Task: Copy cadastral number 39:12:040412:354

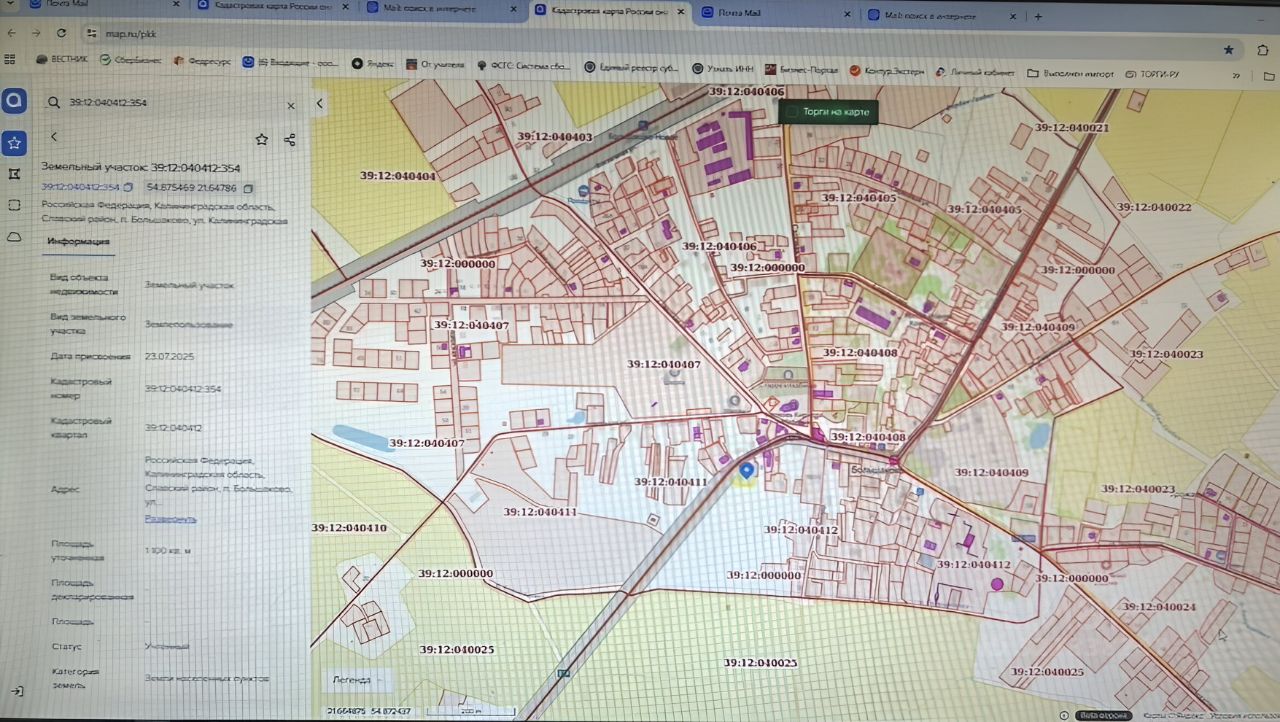Action: point(128,187)
